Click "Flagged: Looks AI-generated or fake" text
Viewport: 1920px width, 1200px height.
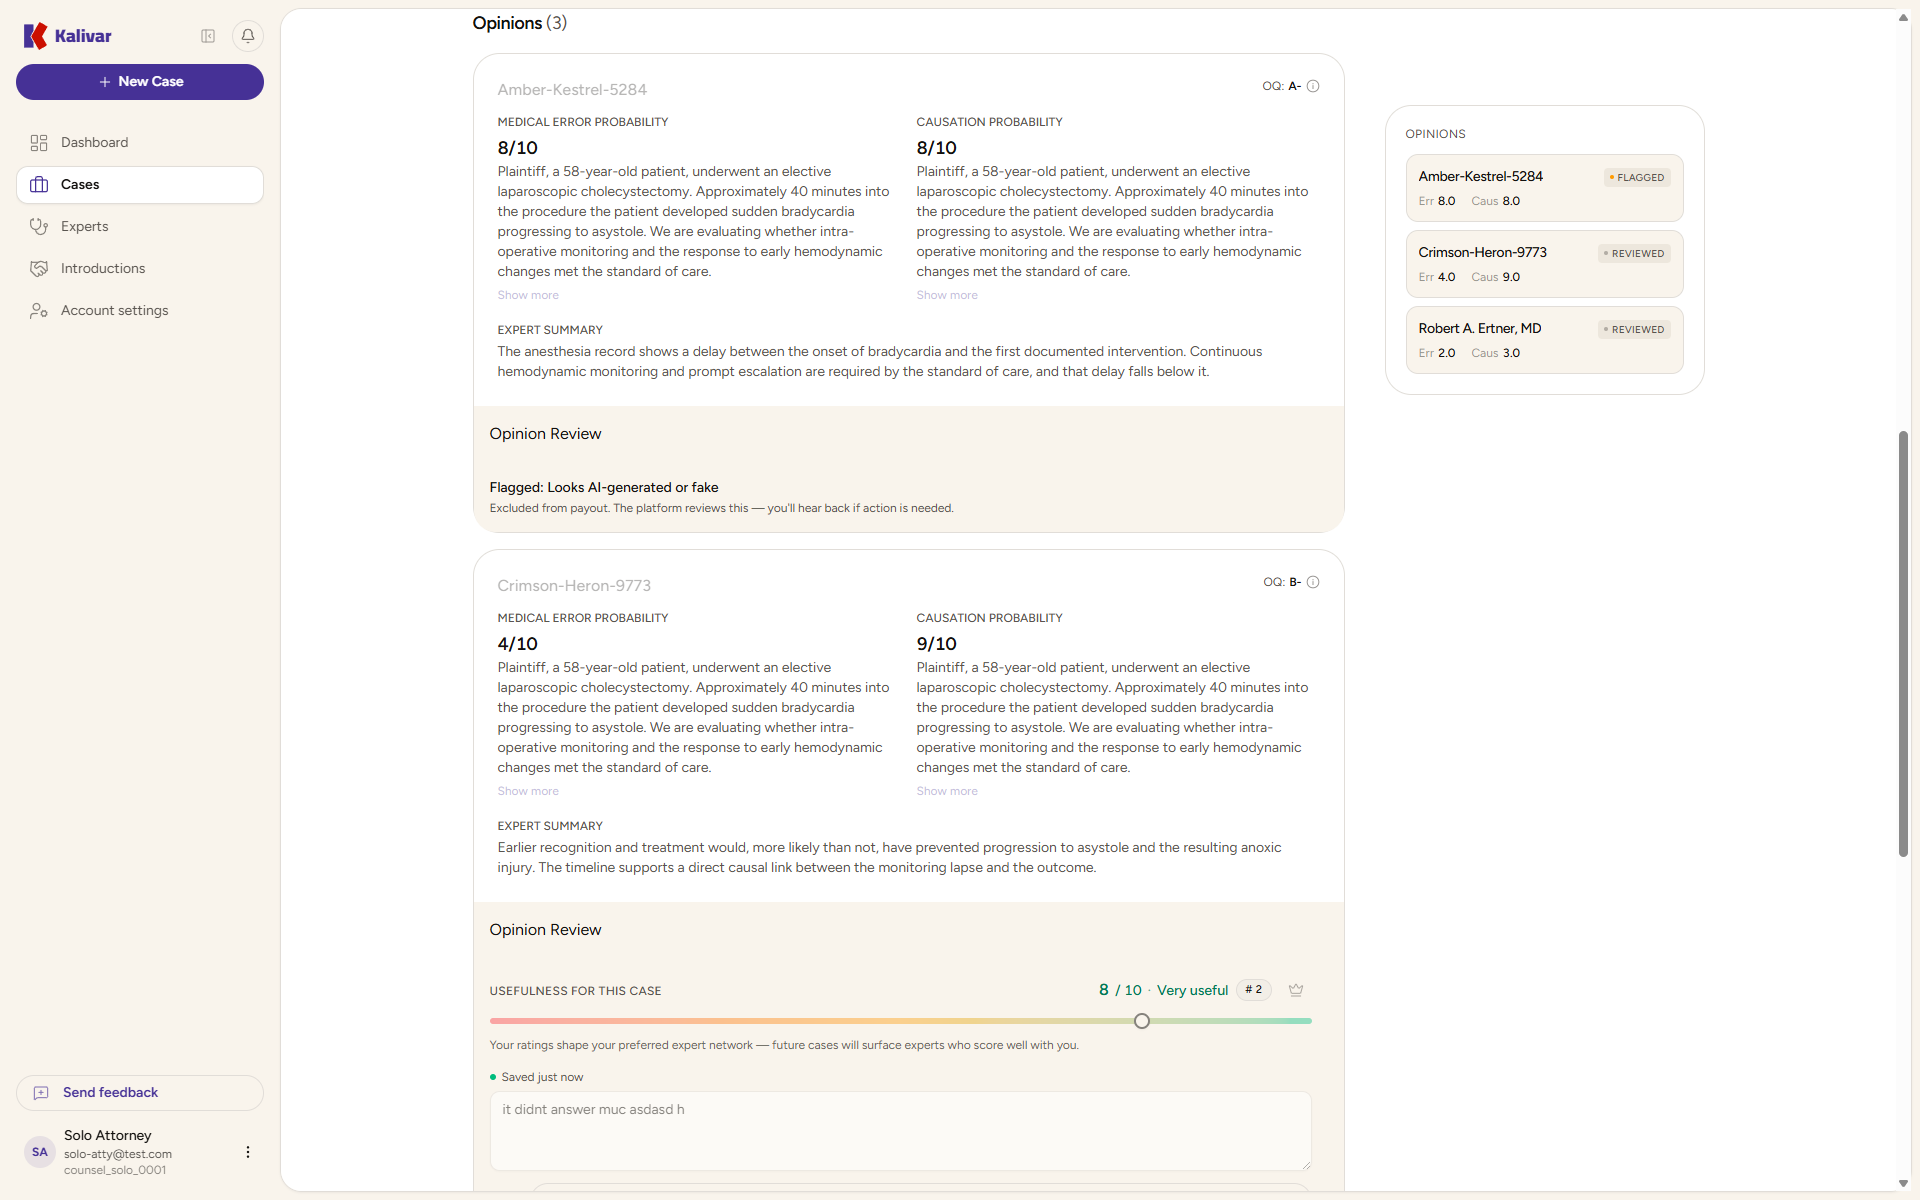[x=604, y=487]
